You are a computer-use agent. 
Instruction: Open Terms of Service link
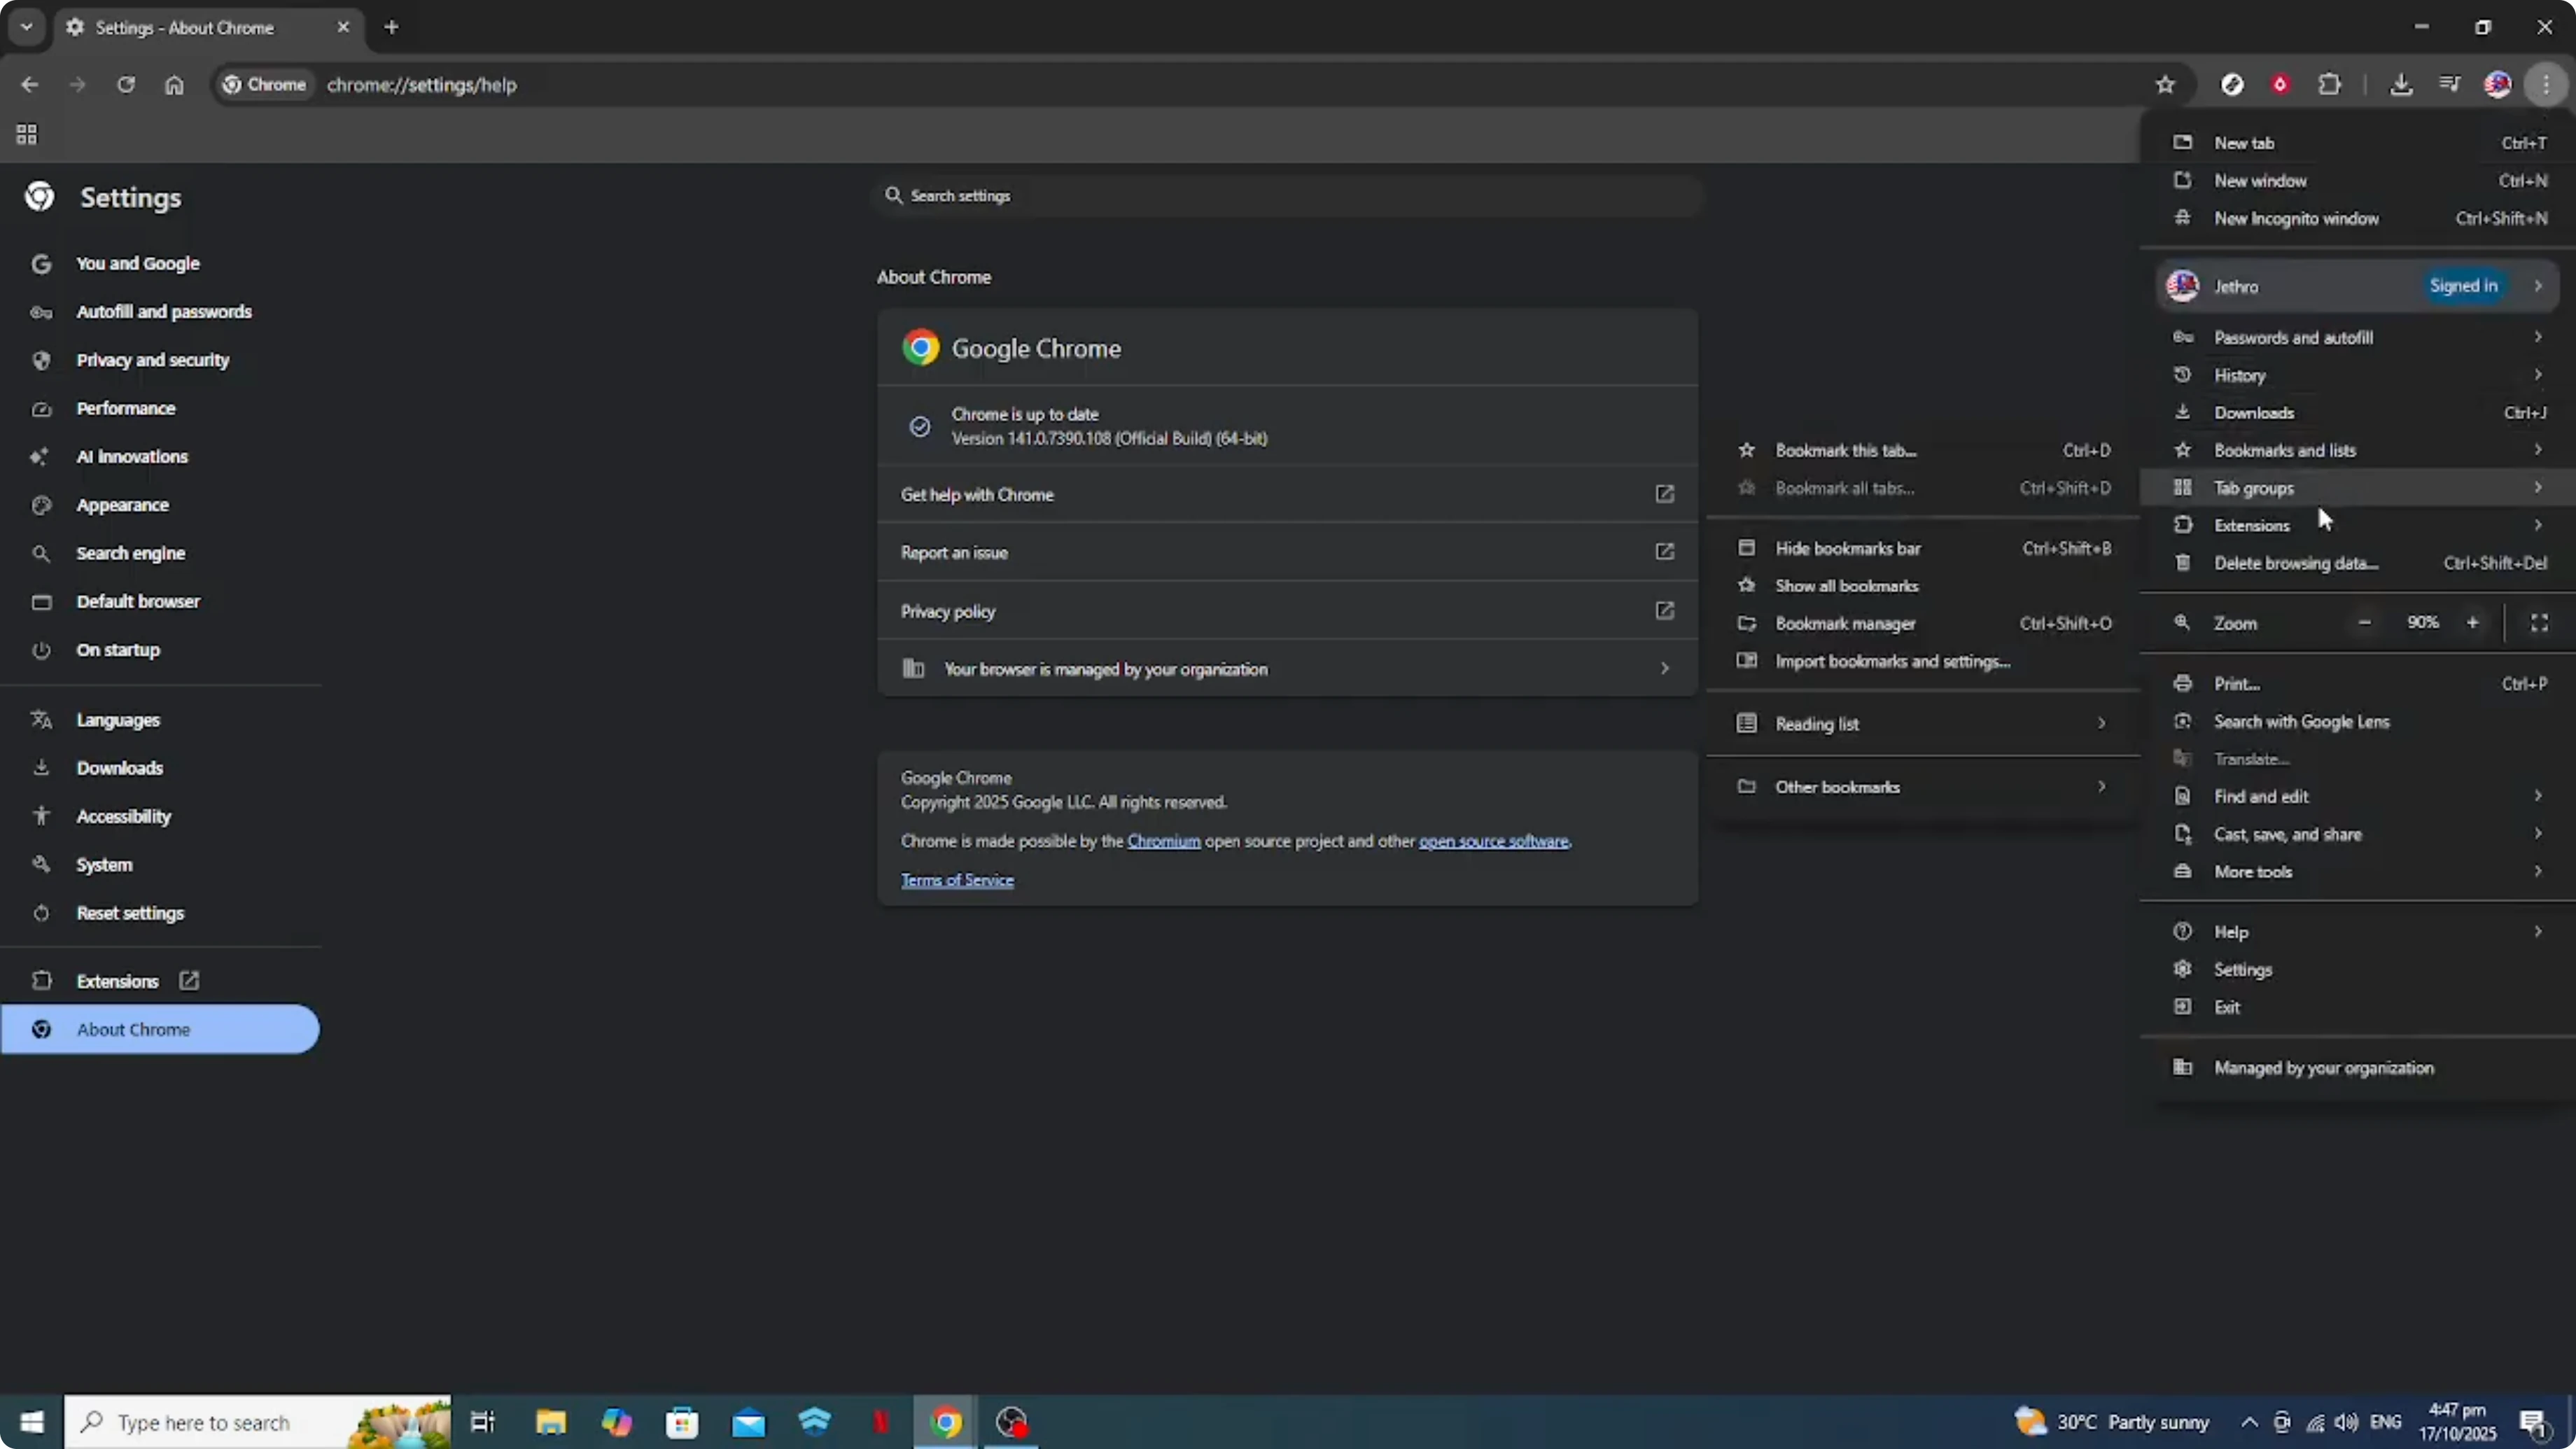(957, 881)
